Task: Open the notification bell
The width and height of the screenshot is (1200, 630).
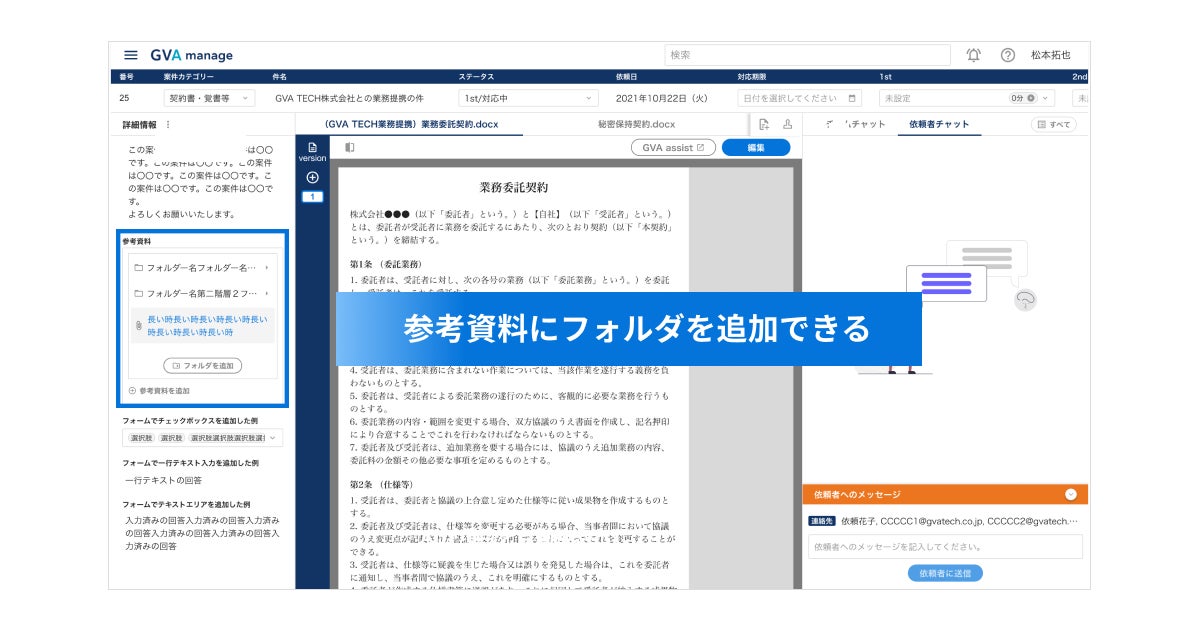Action: coord(973,55)
